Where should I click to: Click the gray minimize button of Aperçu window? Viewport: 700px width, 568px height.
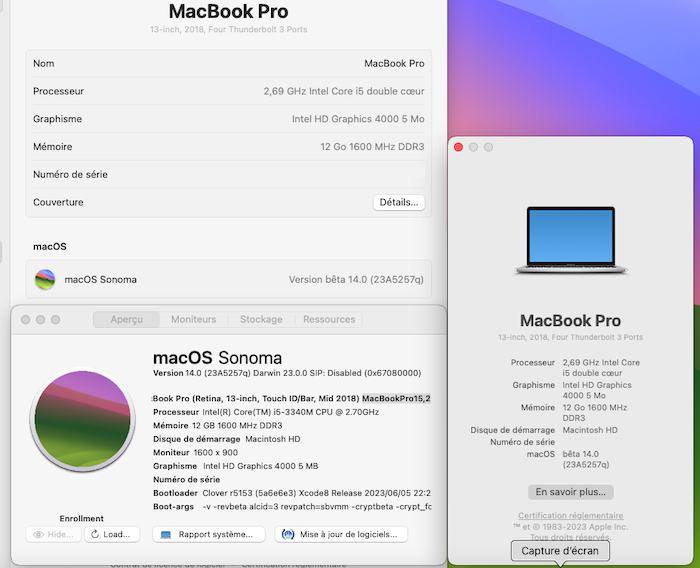coord(41,320)
